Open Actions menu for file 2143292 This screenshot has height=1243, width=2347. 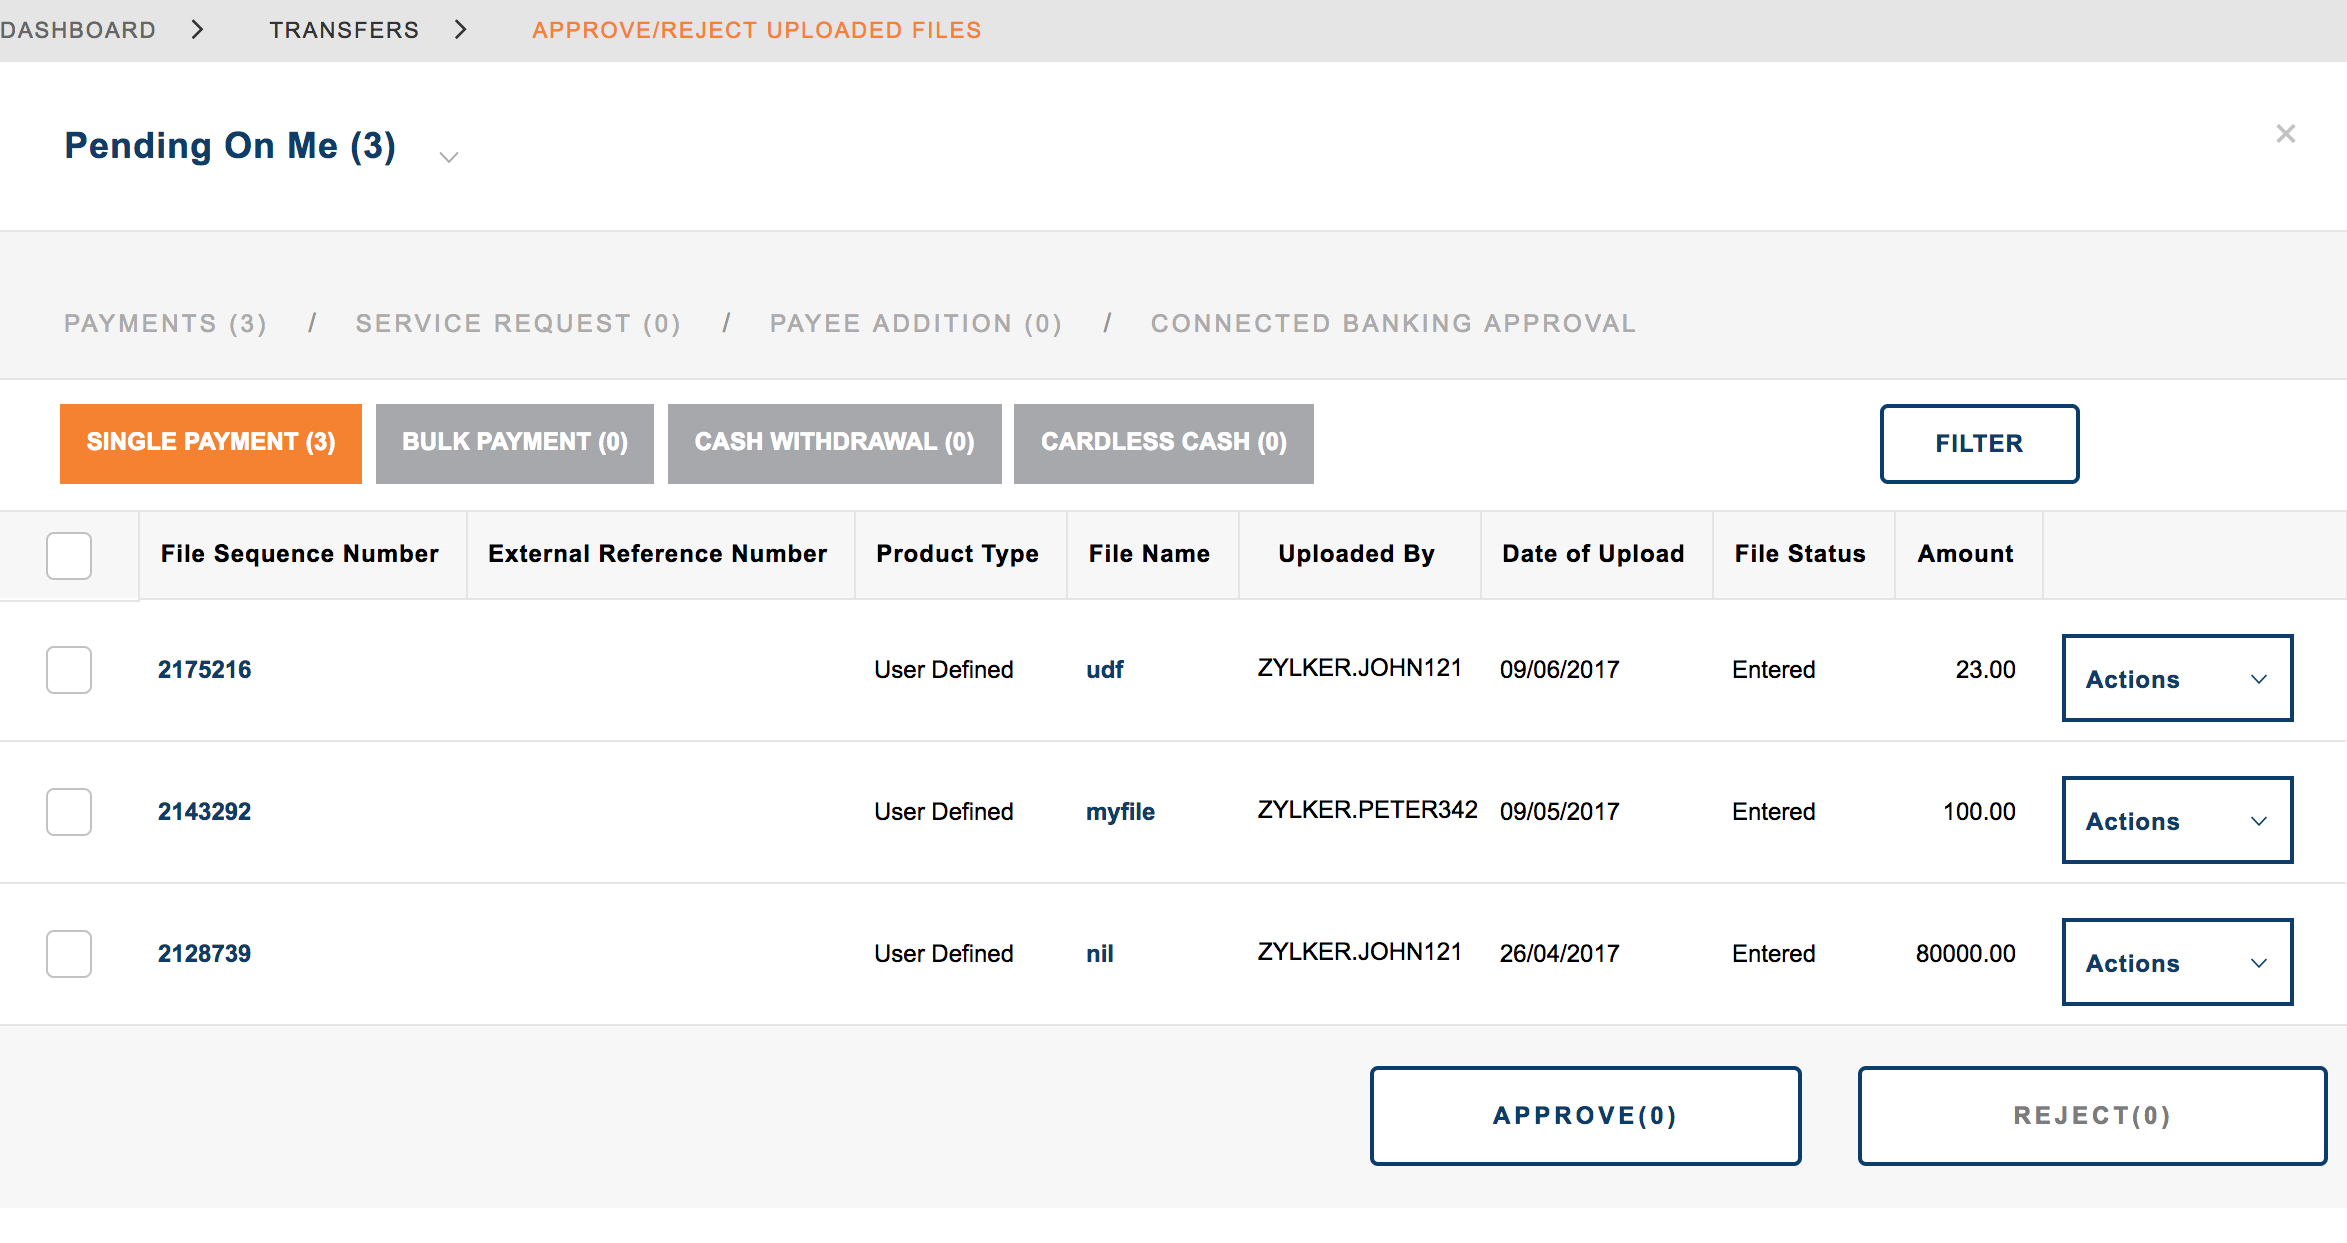[2176, 820]
